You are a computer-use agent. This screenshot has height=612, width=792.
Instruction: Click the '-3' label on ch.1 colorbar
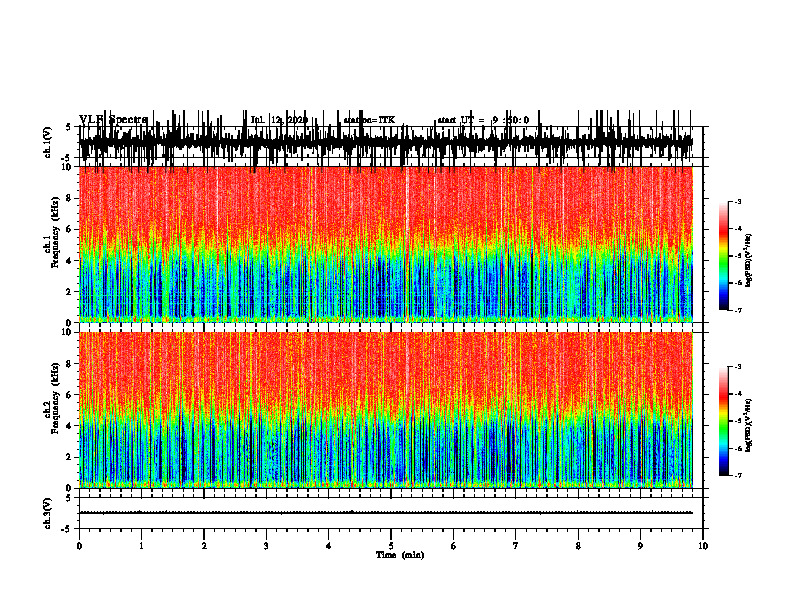click(x=737, y=202)
